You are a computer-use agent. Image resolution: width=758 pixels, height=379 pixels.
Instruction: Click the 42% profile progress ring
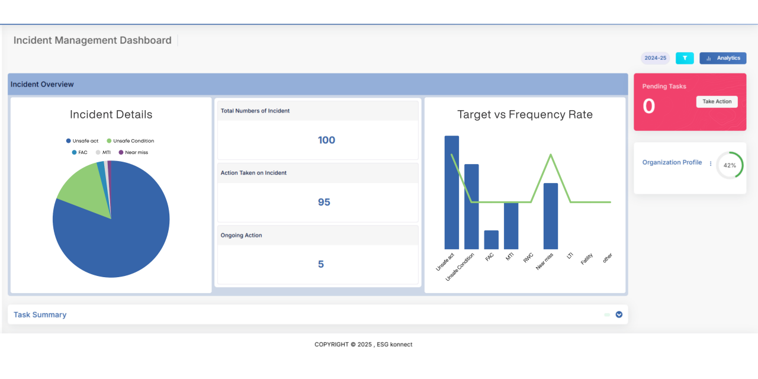729,165
